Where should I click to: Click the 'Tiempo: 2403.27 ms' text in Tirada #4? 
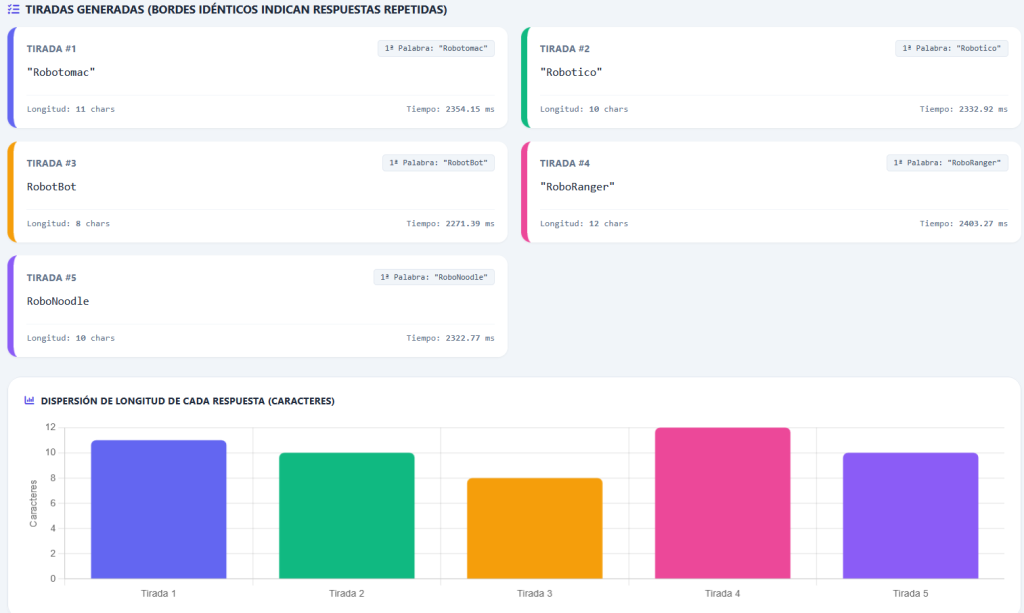coord(963,223)
